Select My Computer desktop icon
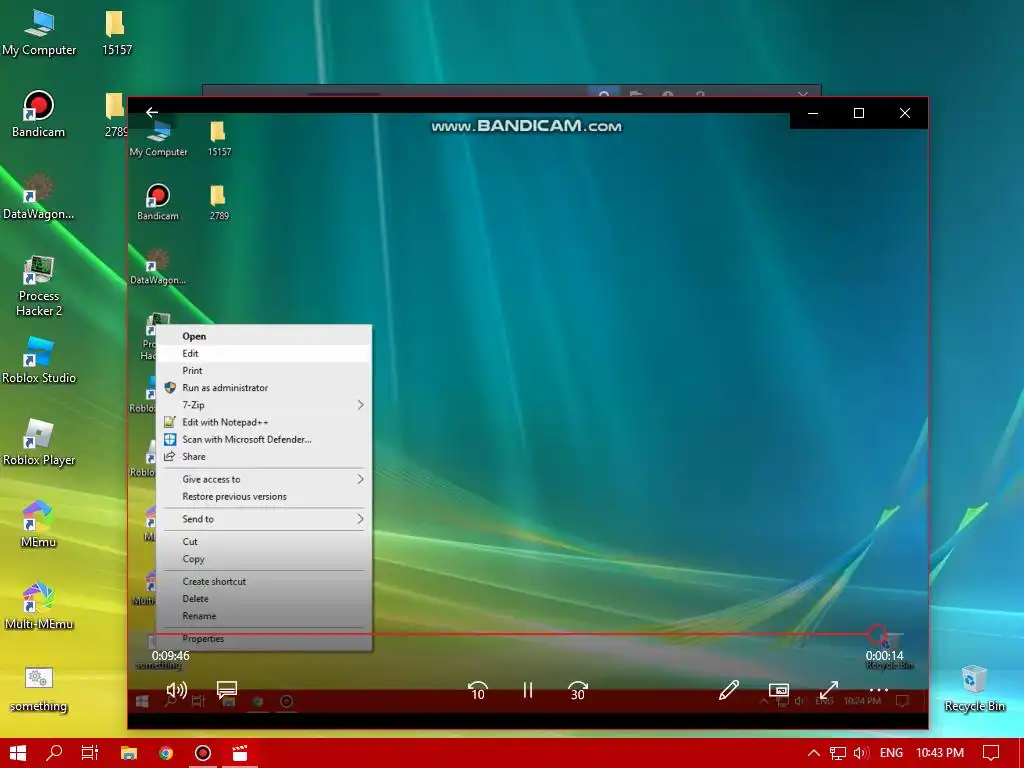Screen dimensions: 1024x768 click(x=39, y=32)
